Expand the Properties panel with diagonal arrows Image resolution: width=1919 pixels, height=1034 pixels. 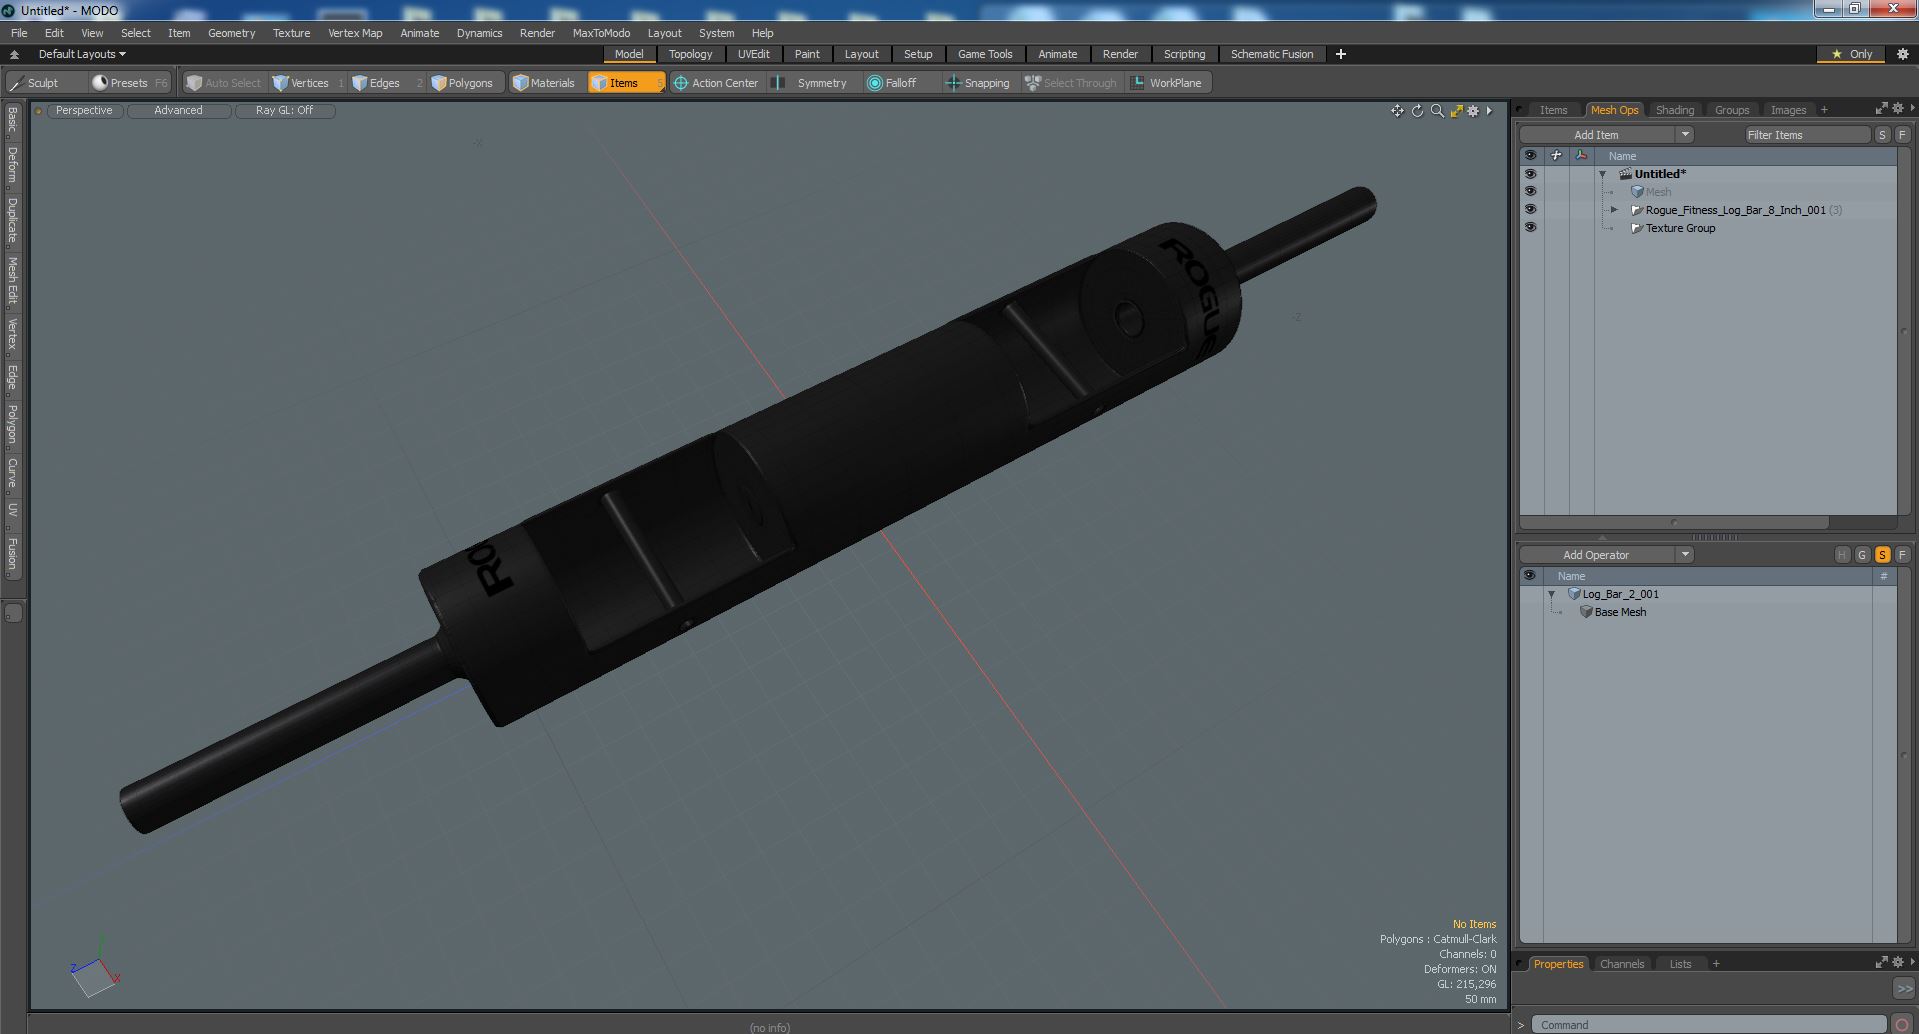tap(1881, 963)
